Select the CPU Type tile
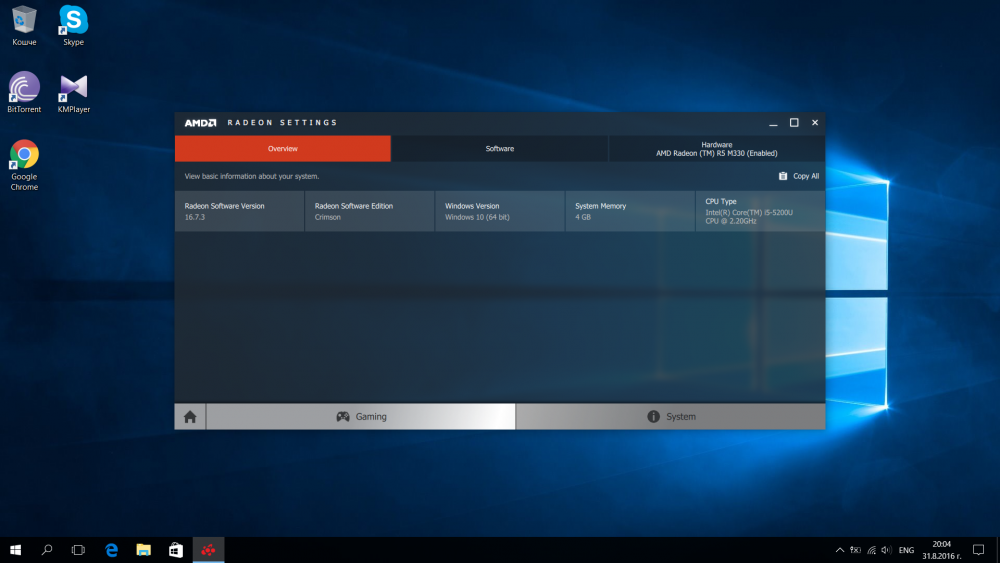Image resolution: width=1000 pixels, height=563 pixels. (x=760, y=211)
